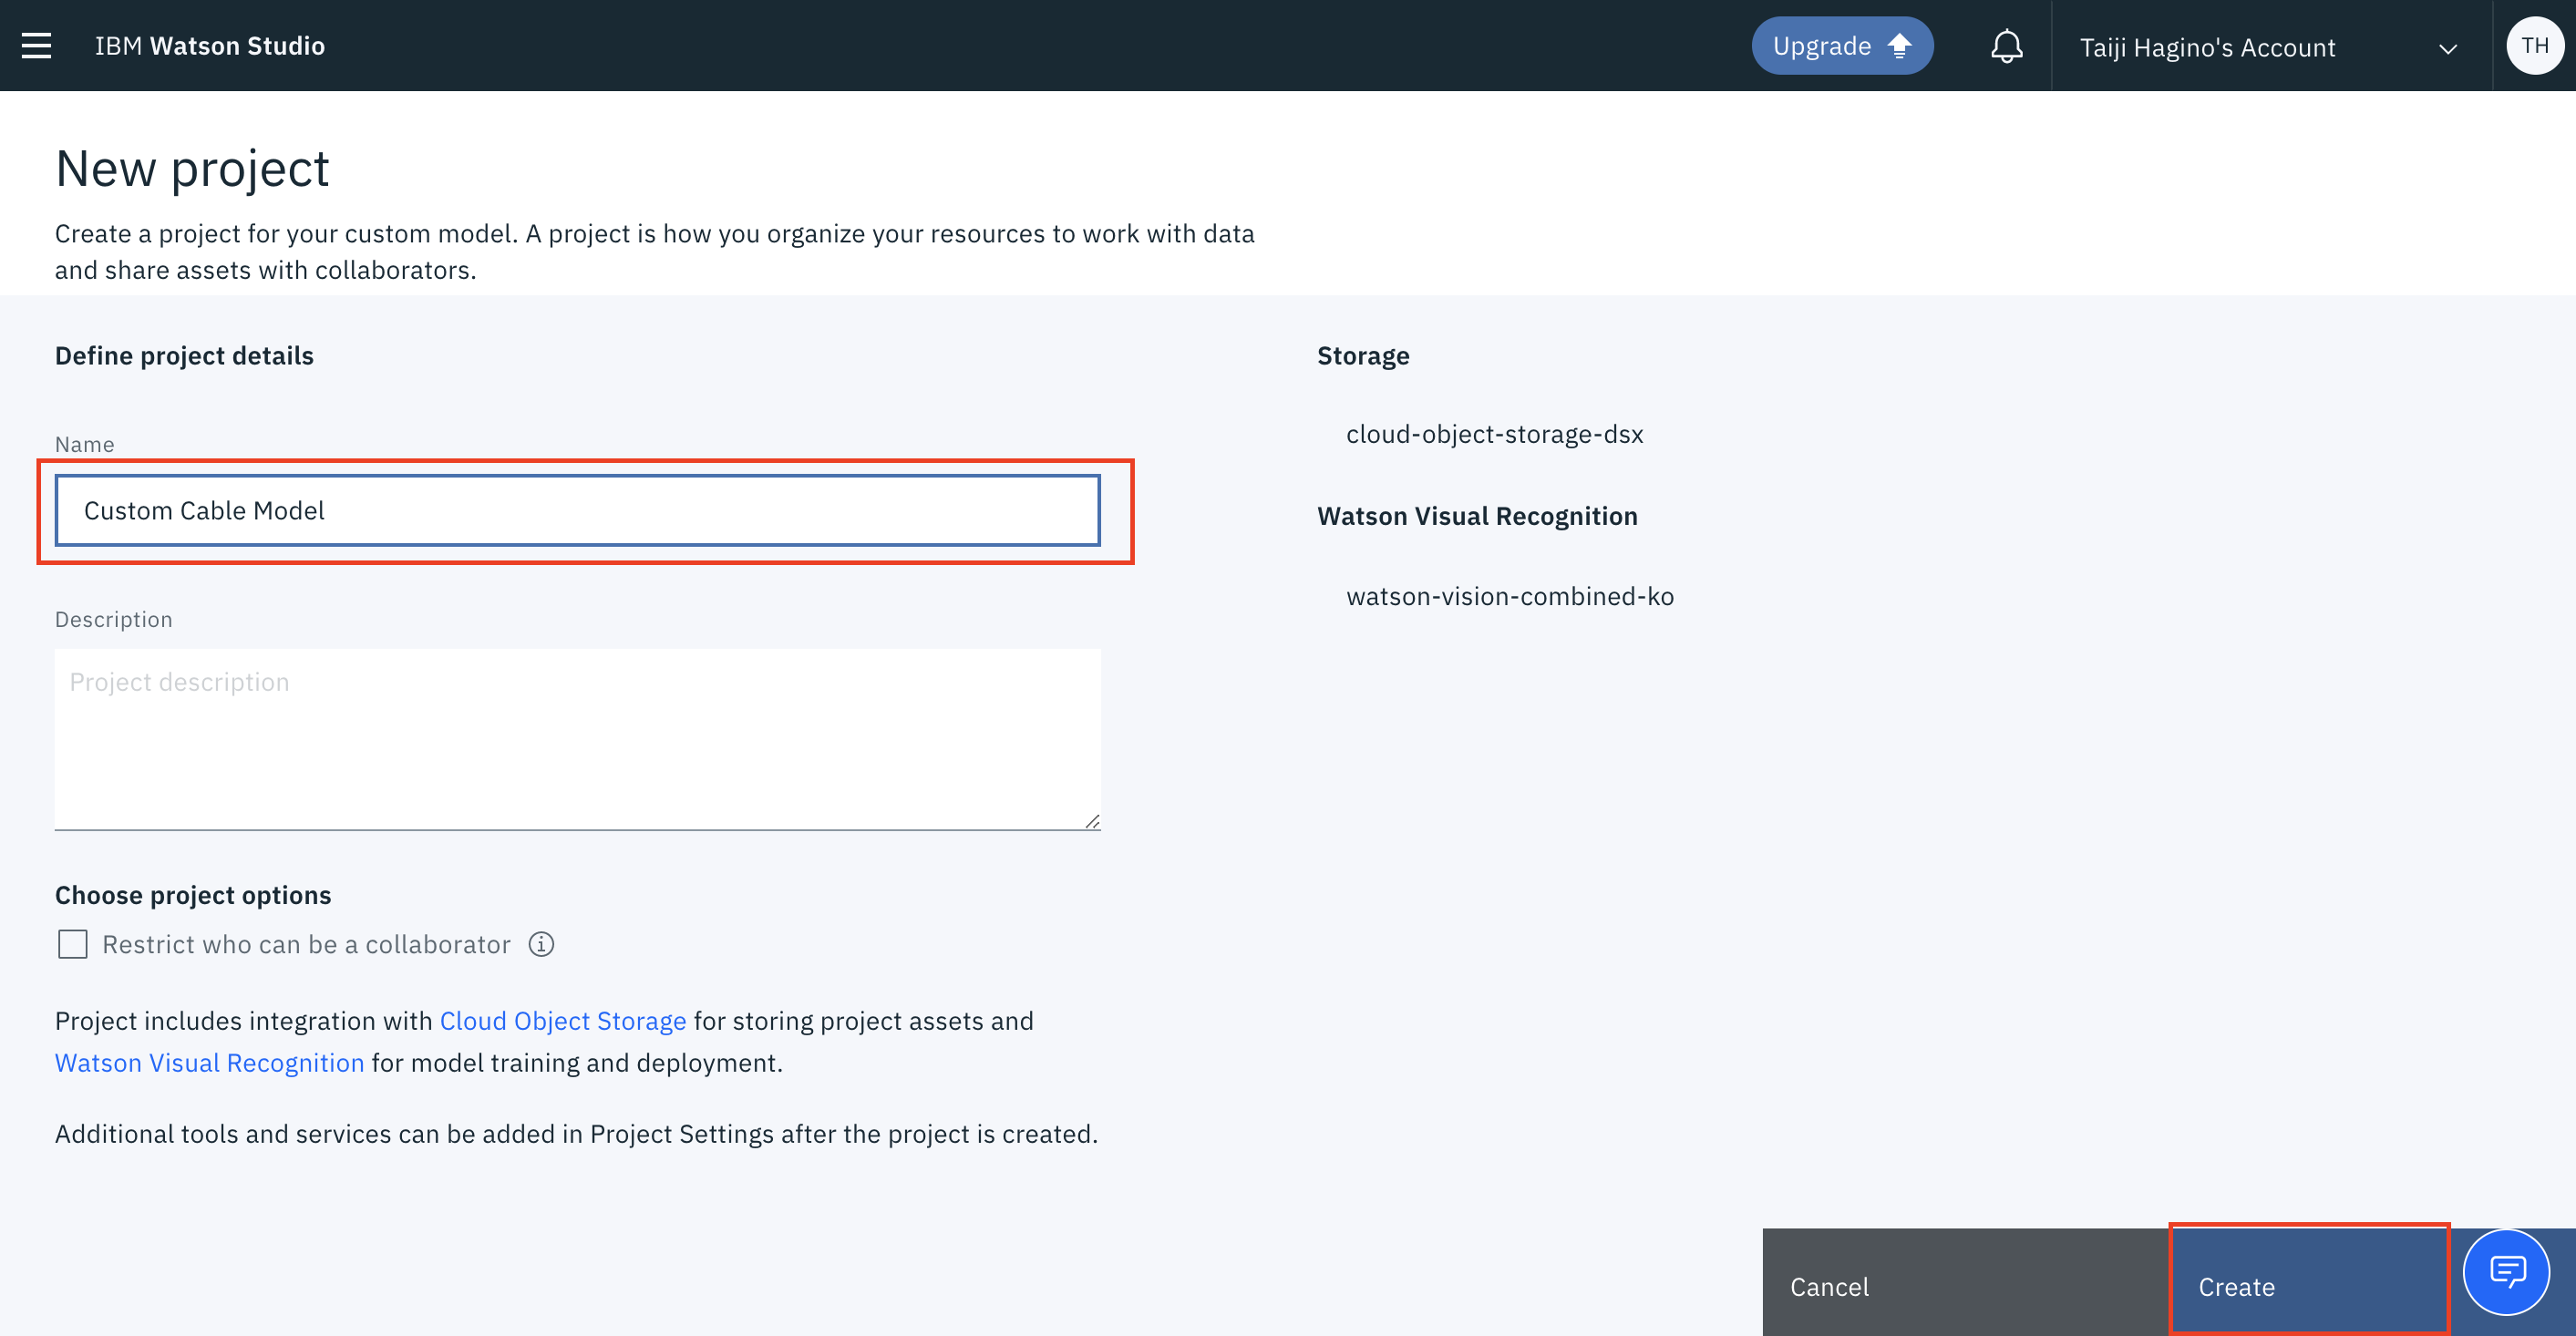2576x1336 pixels.
Task: Click the notifications bell icon
Action: click(x=2006, y=46)
